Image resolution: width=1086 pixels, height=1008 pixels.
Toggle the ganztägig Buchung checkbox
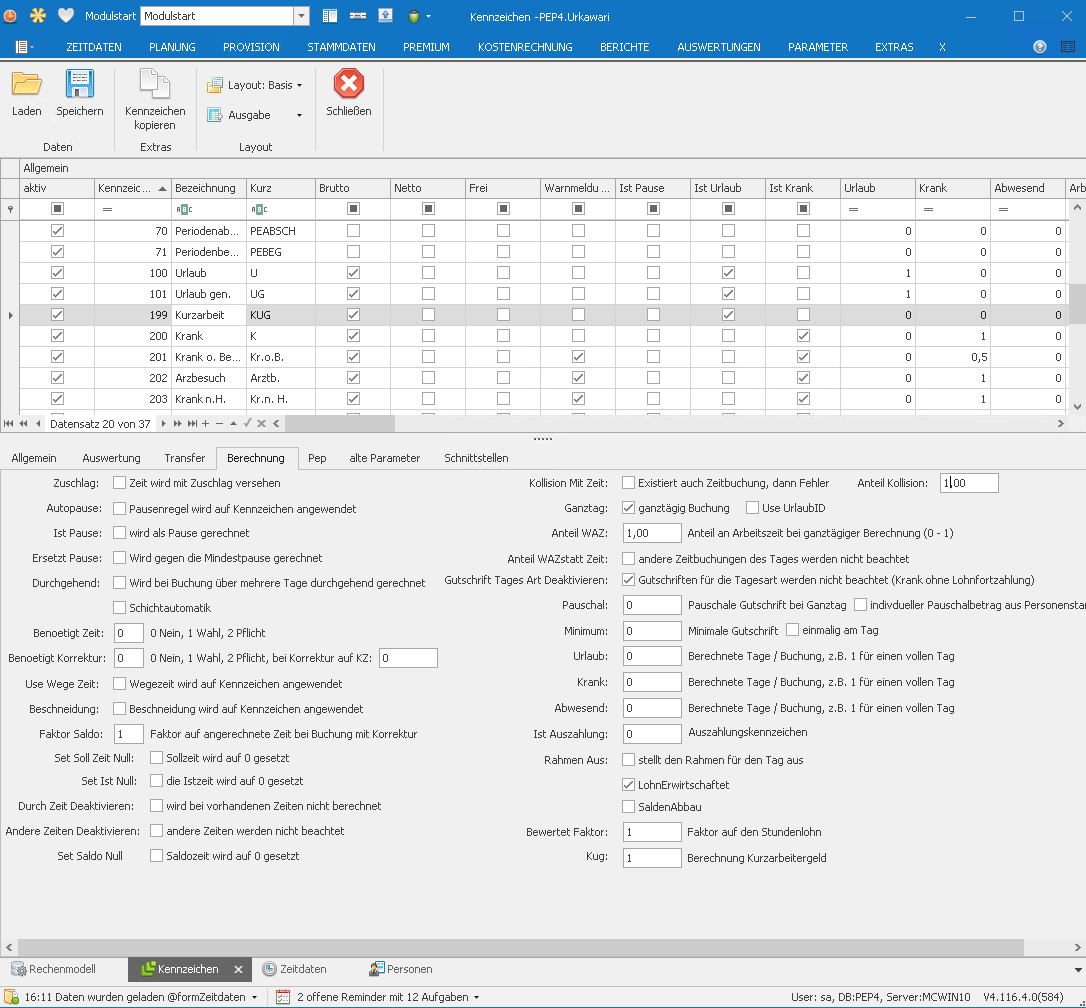pos(629,508)
